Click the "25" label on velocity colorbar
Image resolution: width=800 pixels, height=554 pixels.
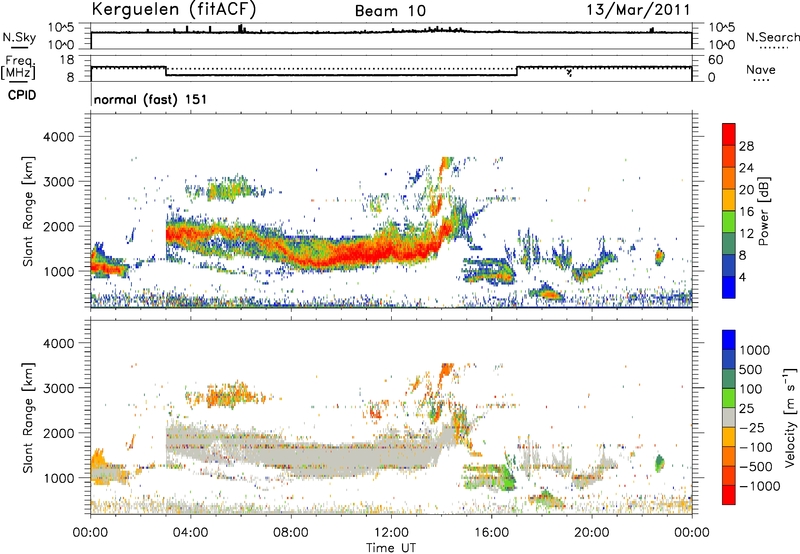746,409
